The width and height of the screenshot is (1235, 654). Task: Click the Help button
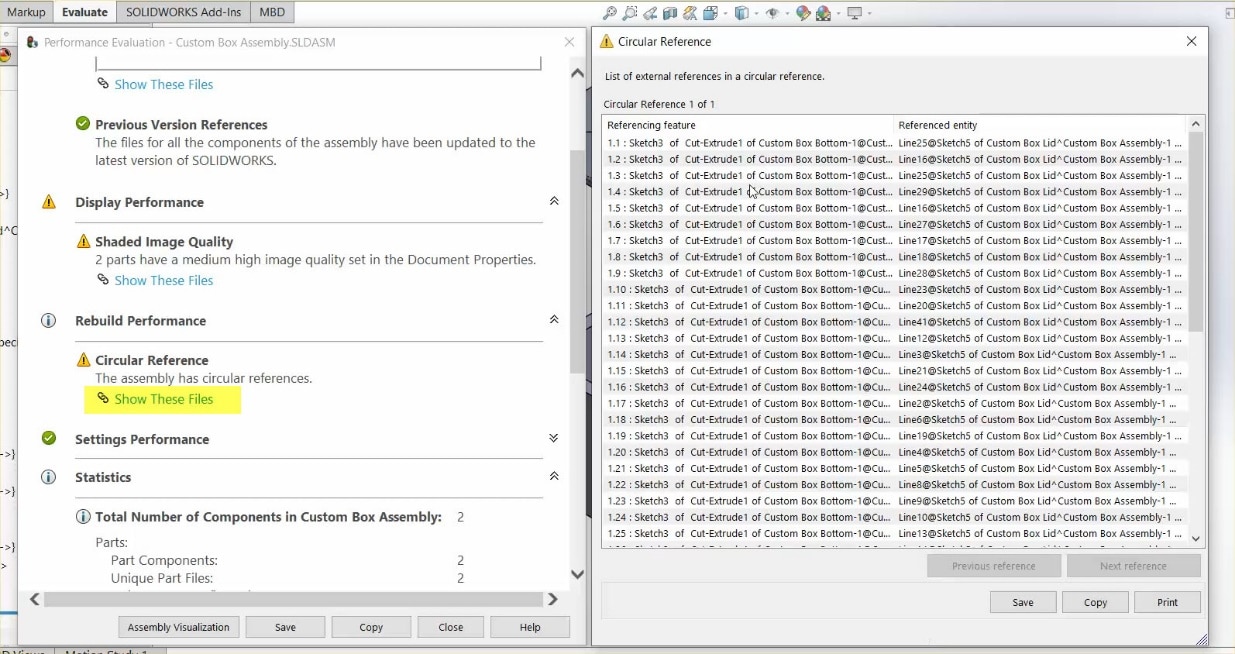tap(530, 627)
